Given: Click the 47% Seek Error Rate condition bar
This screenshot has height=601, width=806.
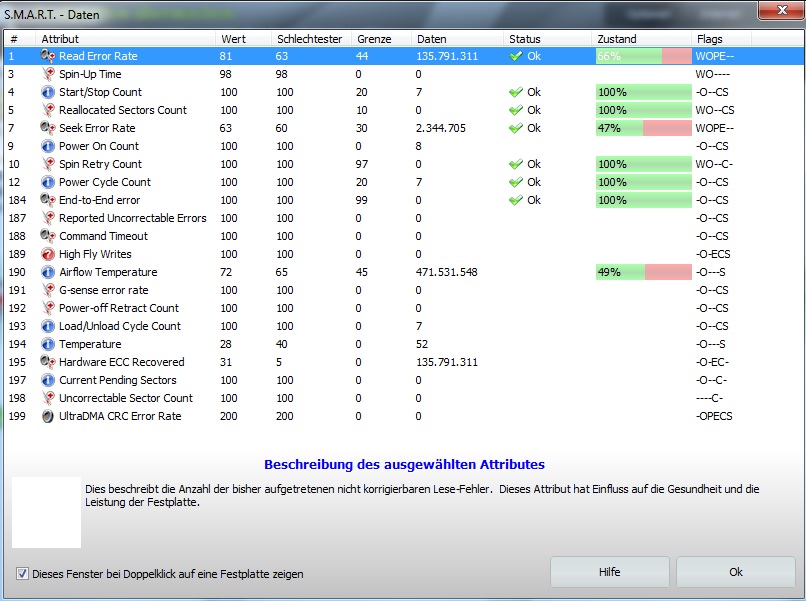Looking at the screenshot, I should [x=644, y=128].
